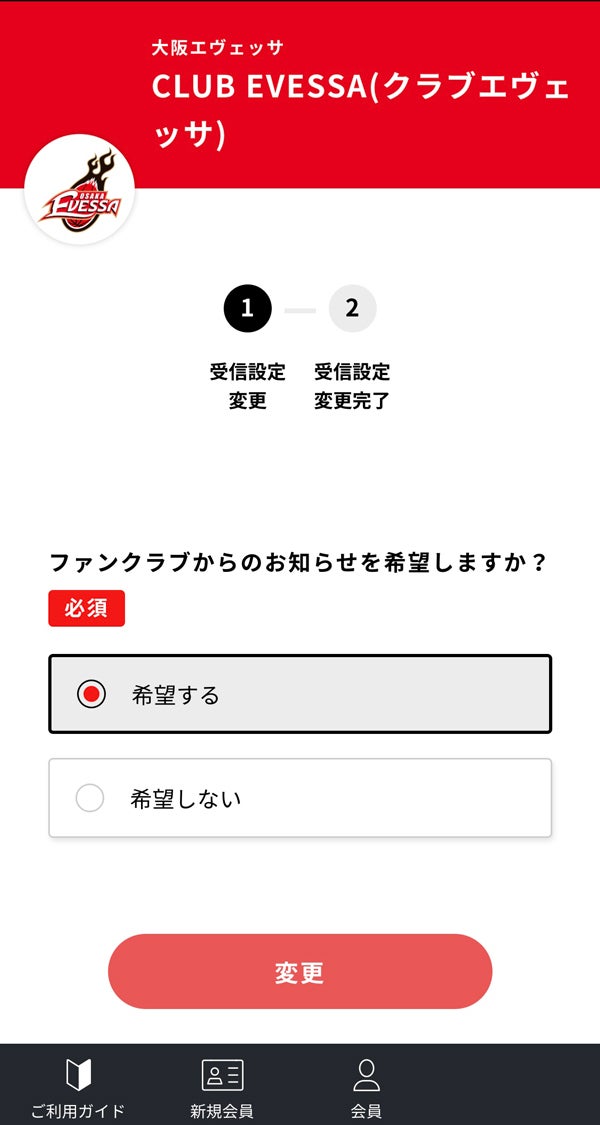The width and height of the screenshot is (600, 1125).
Task: Select the gray step 2 circle
Action: (x=352, y=309)
